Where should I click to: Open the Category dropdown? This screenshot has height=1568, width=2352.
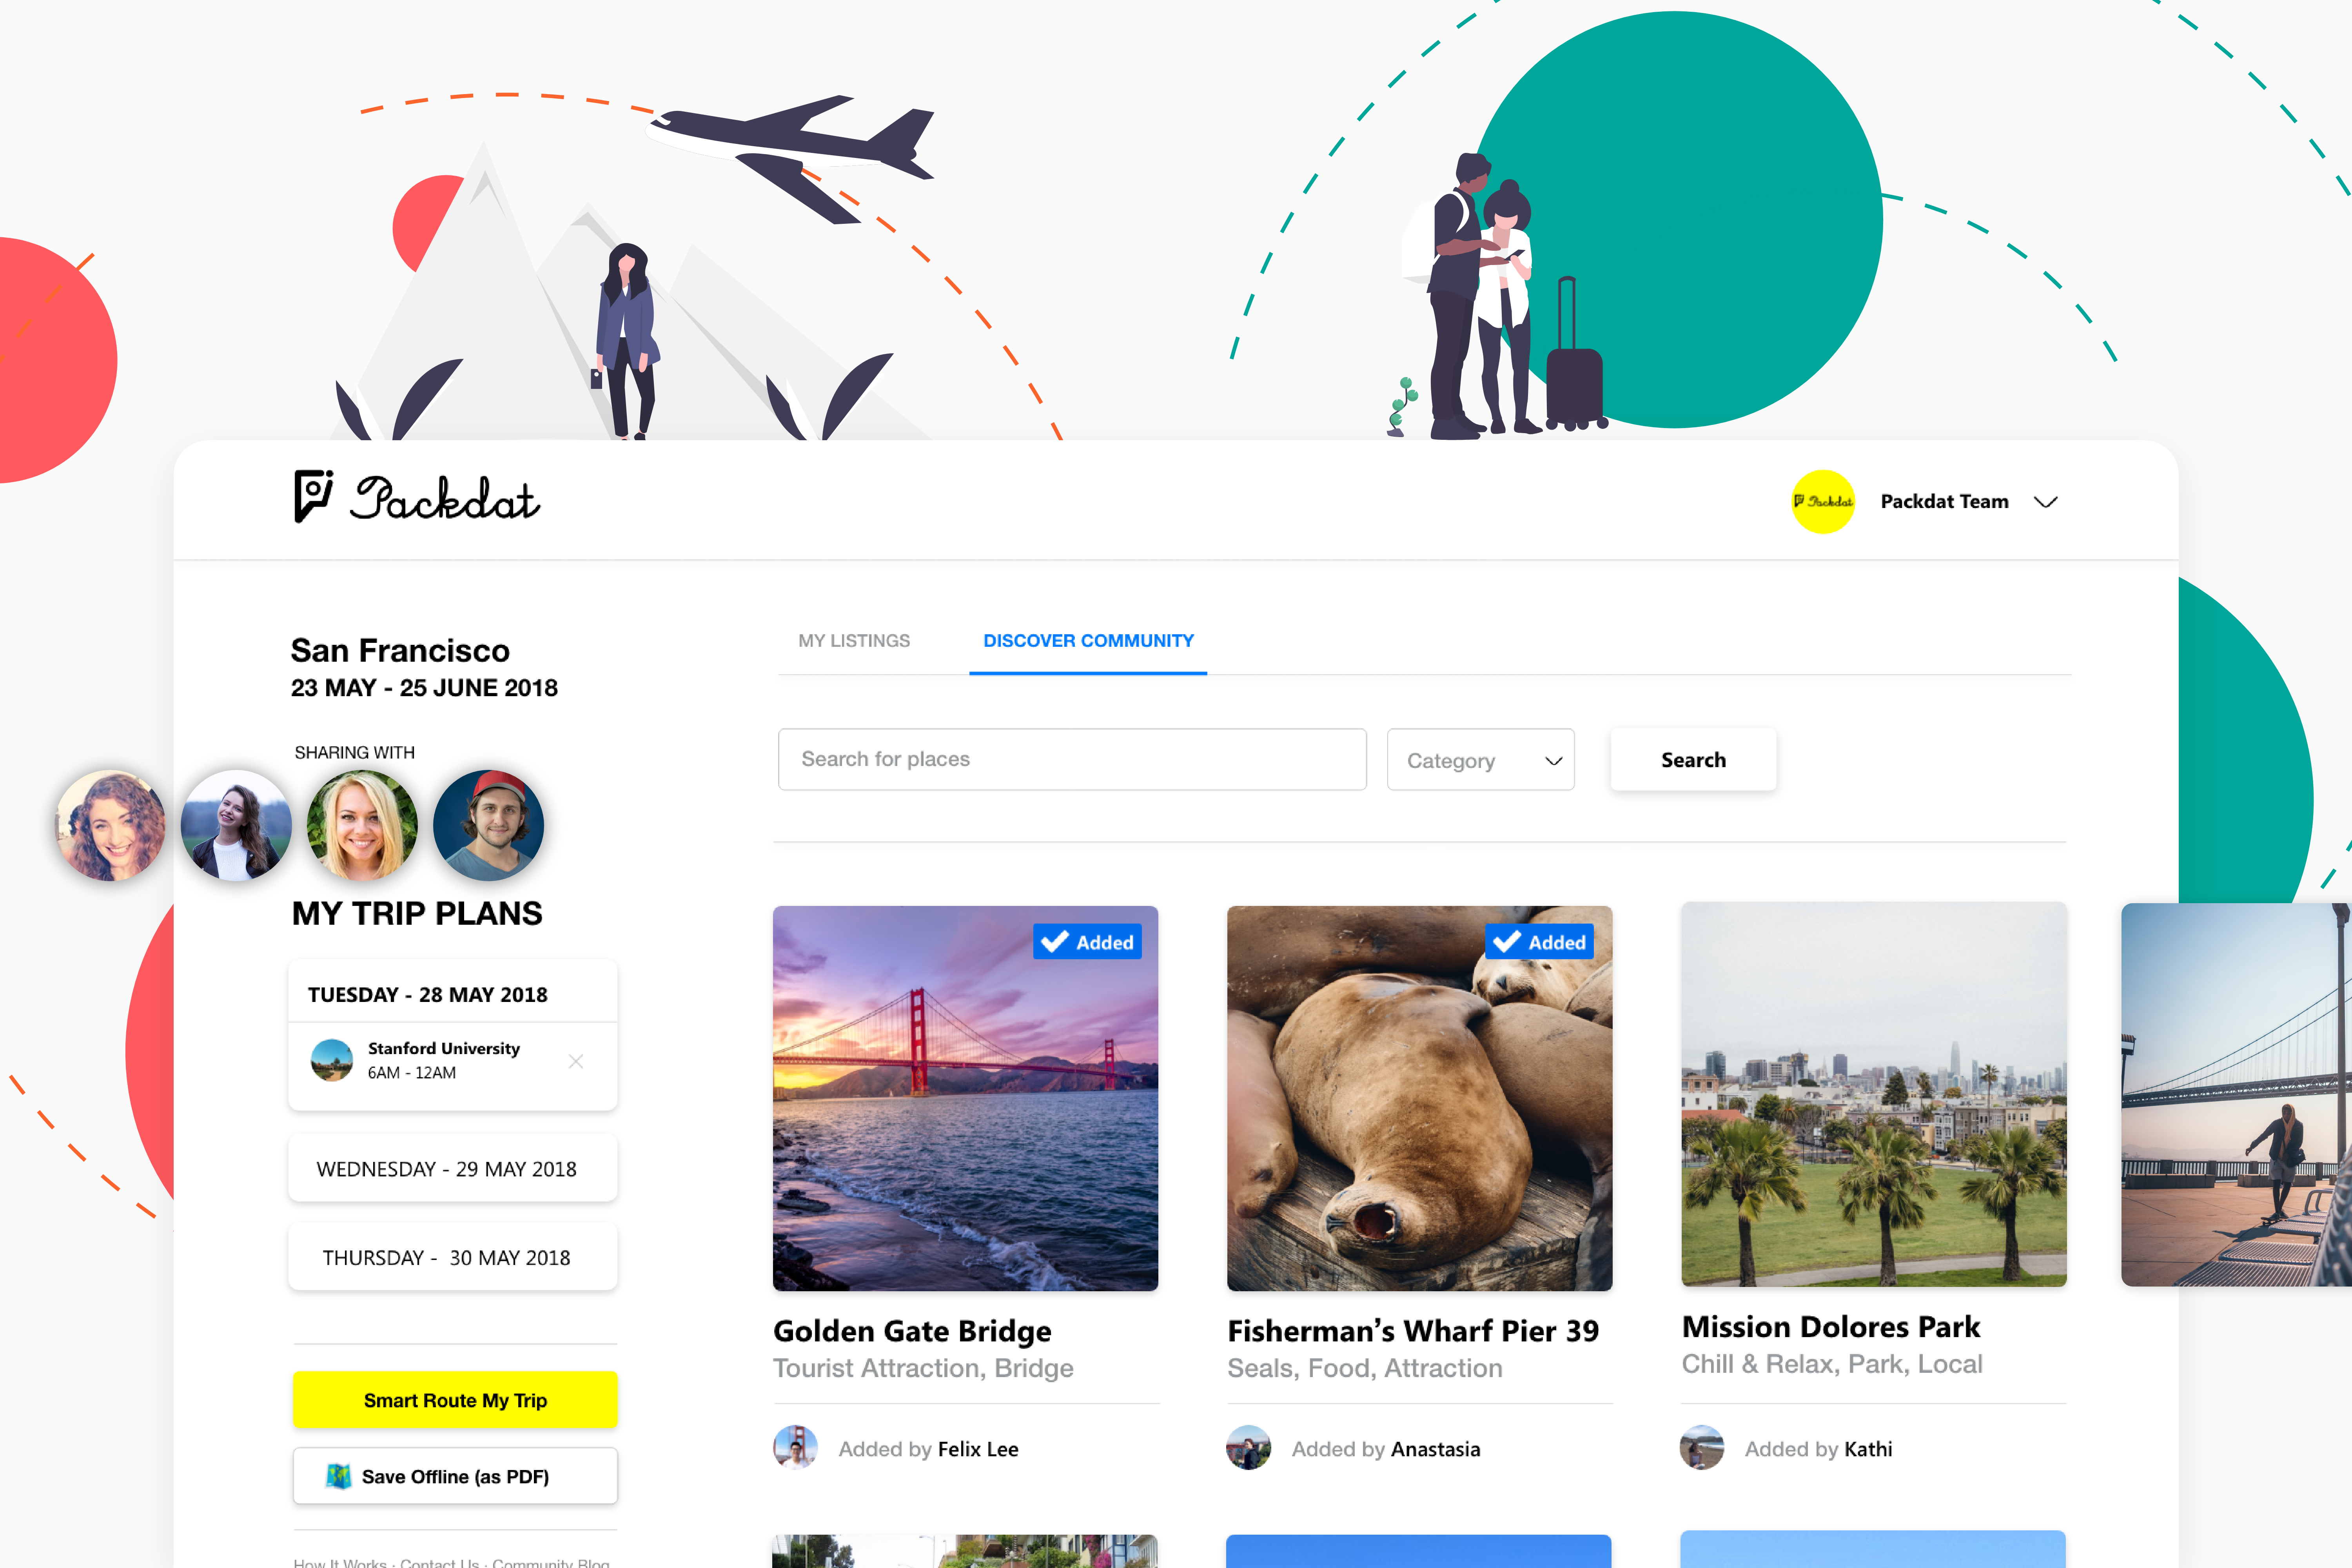[x=1481, y=760]
